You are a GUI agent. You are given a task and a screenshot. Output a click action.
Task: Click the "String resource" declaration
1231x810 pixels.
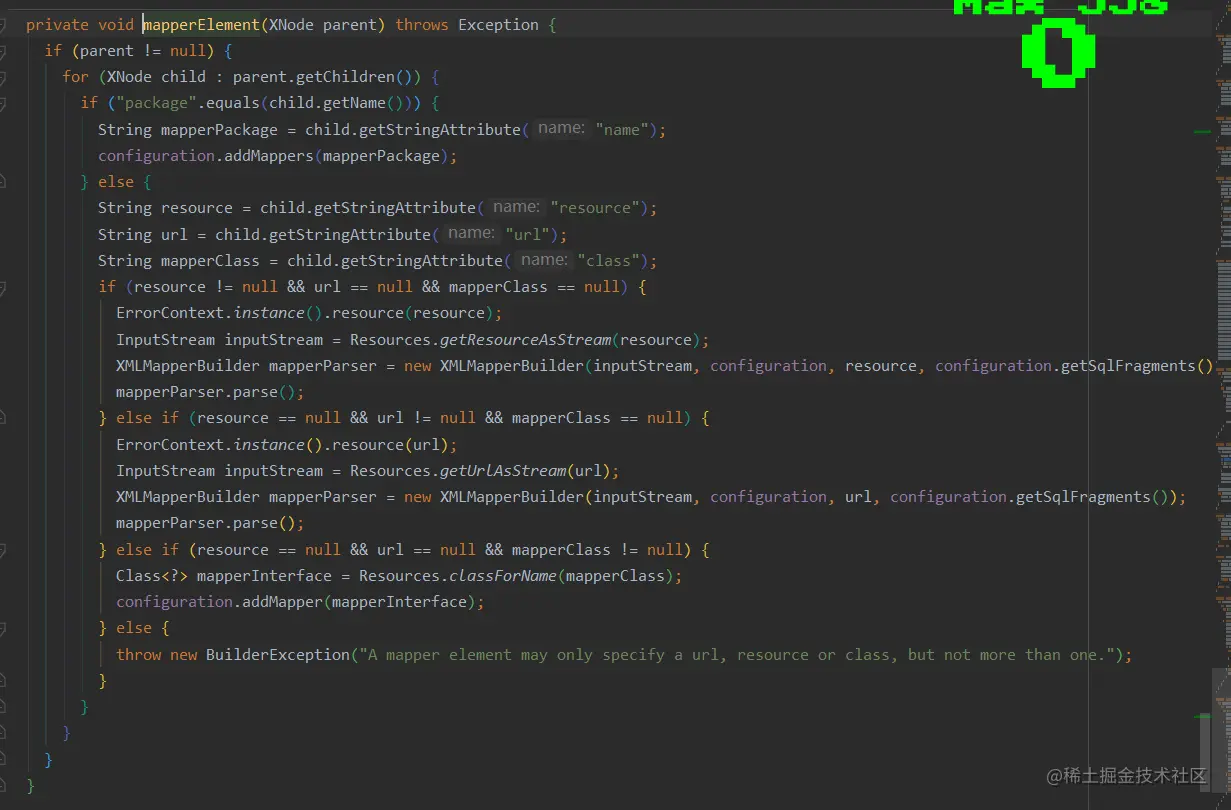(x=165, y=208)
